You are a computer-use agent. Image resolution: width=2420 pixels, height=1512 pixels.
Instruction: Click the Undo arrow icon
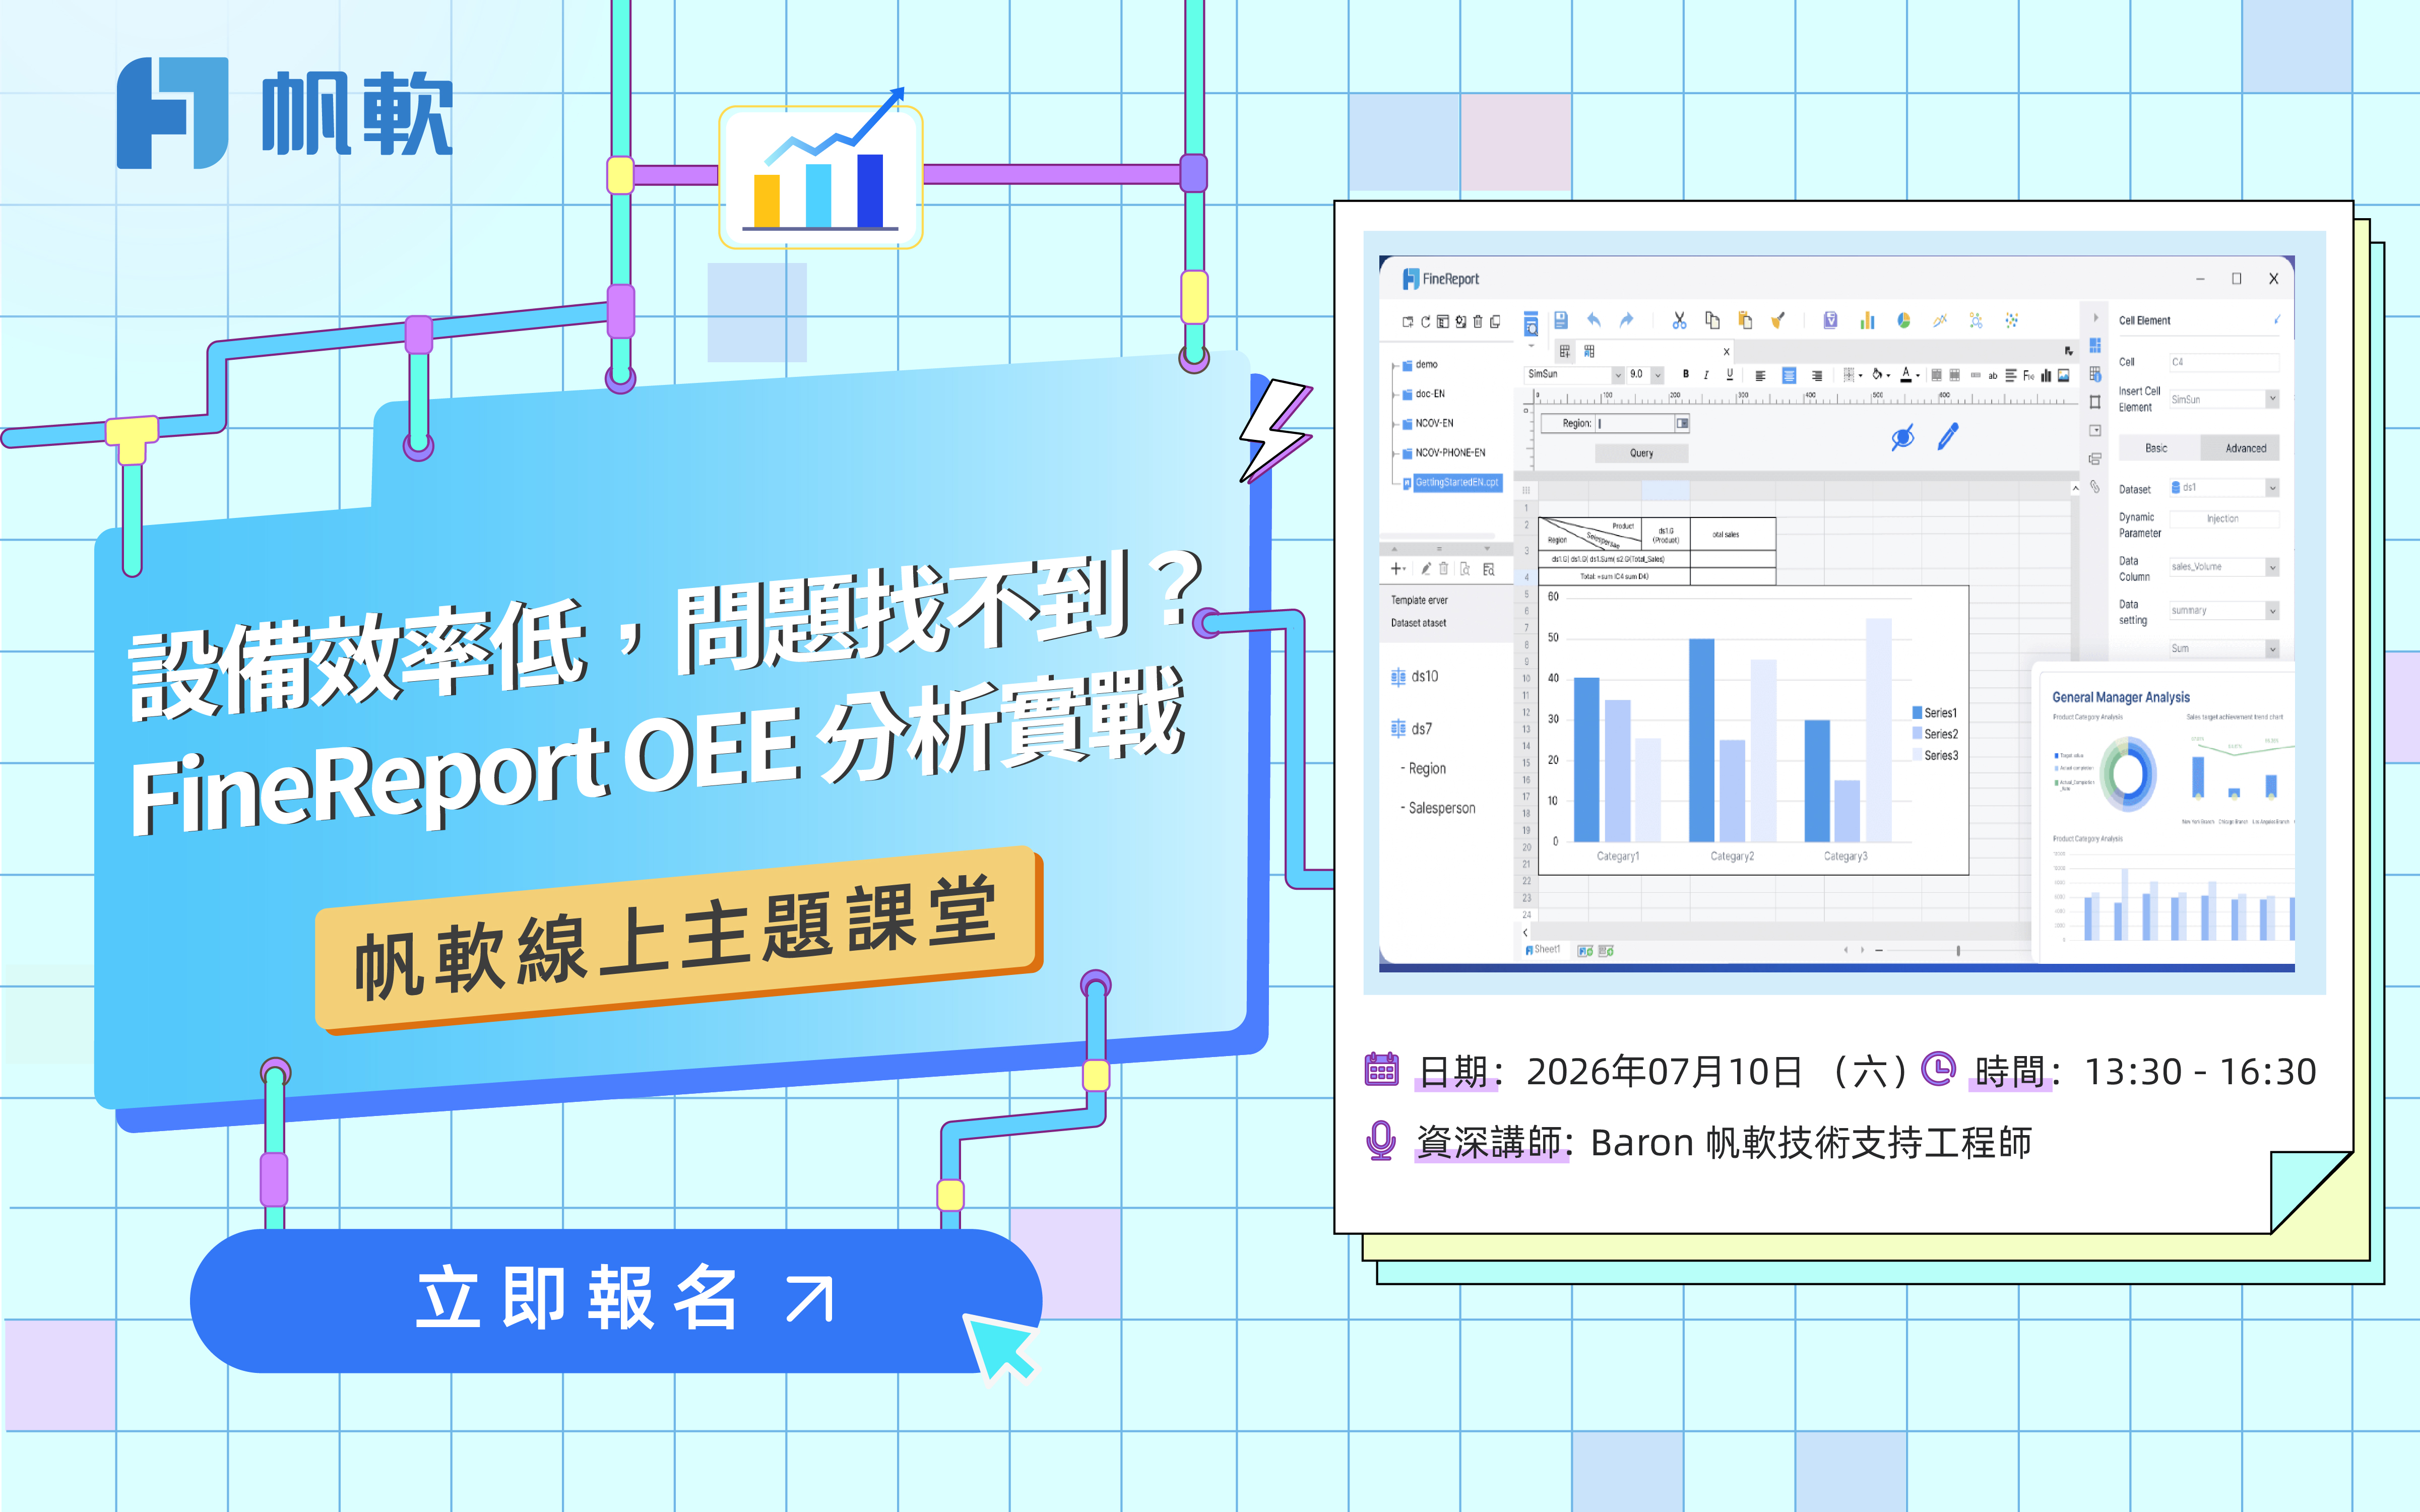pyautogui.click(x=1594, y=320)
